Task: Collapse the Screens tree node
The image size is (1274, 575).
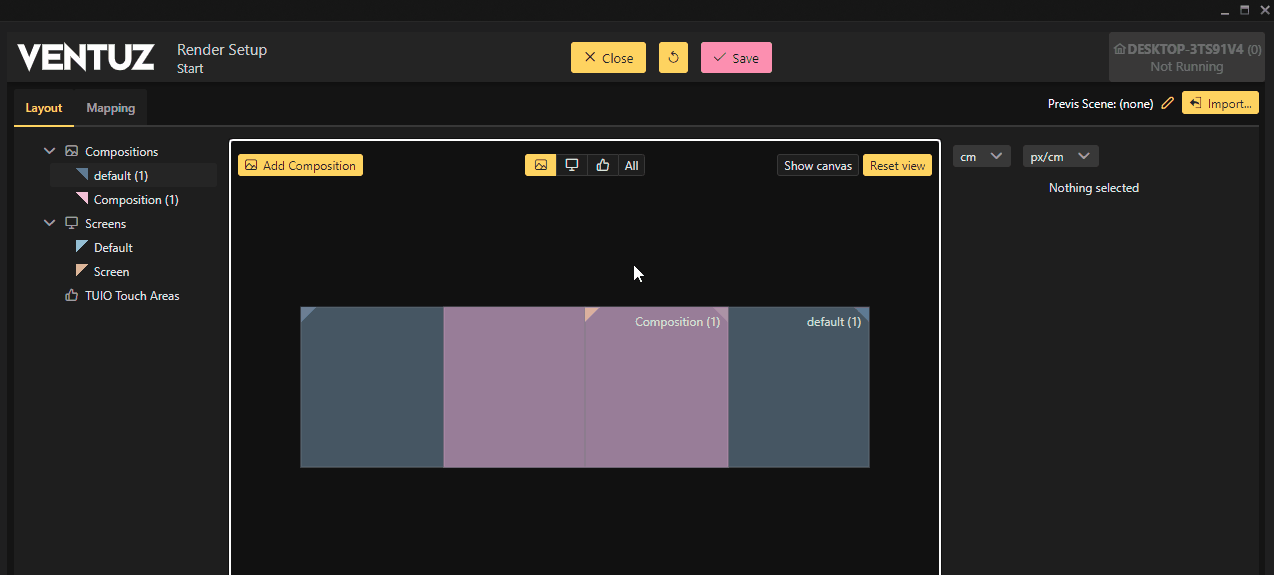Action: point(50,223)
